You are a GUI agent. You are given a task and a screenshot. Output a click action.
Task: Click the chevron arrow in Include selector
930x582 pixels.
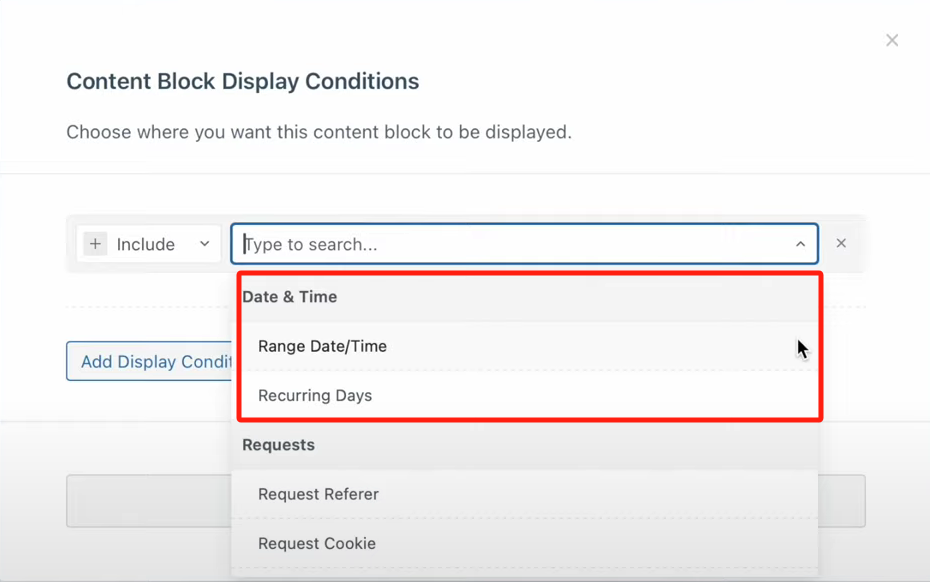204,244
